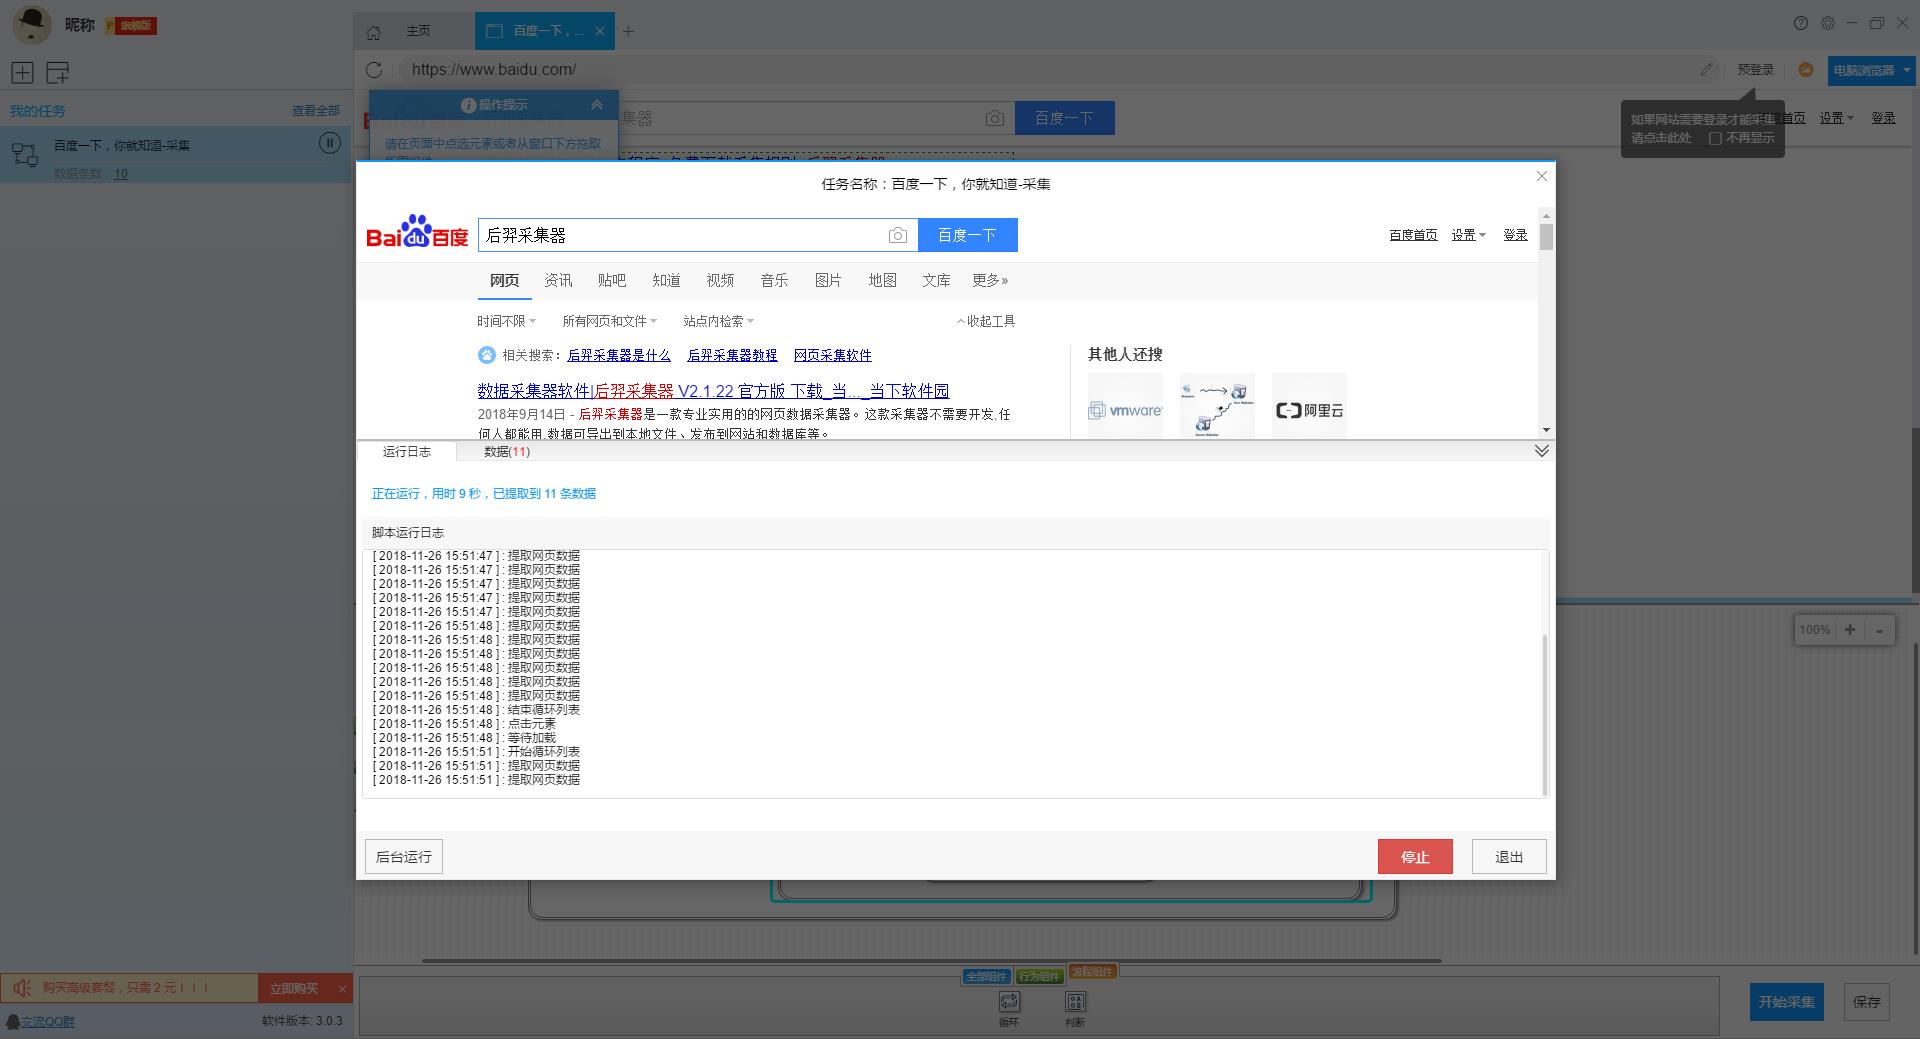Screen dimensions: 1920x1039
Task: Click the speaker icon in purchase banner
Action: [x=21, y=988]
